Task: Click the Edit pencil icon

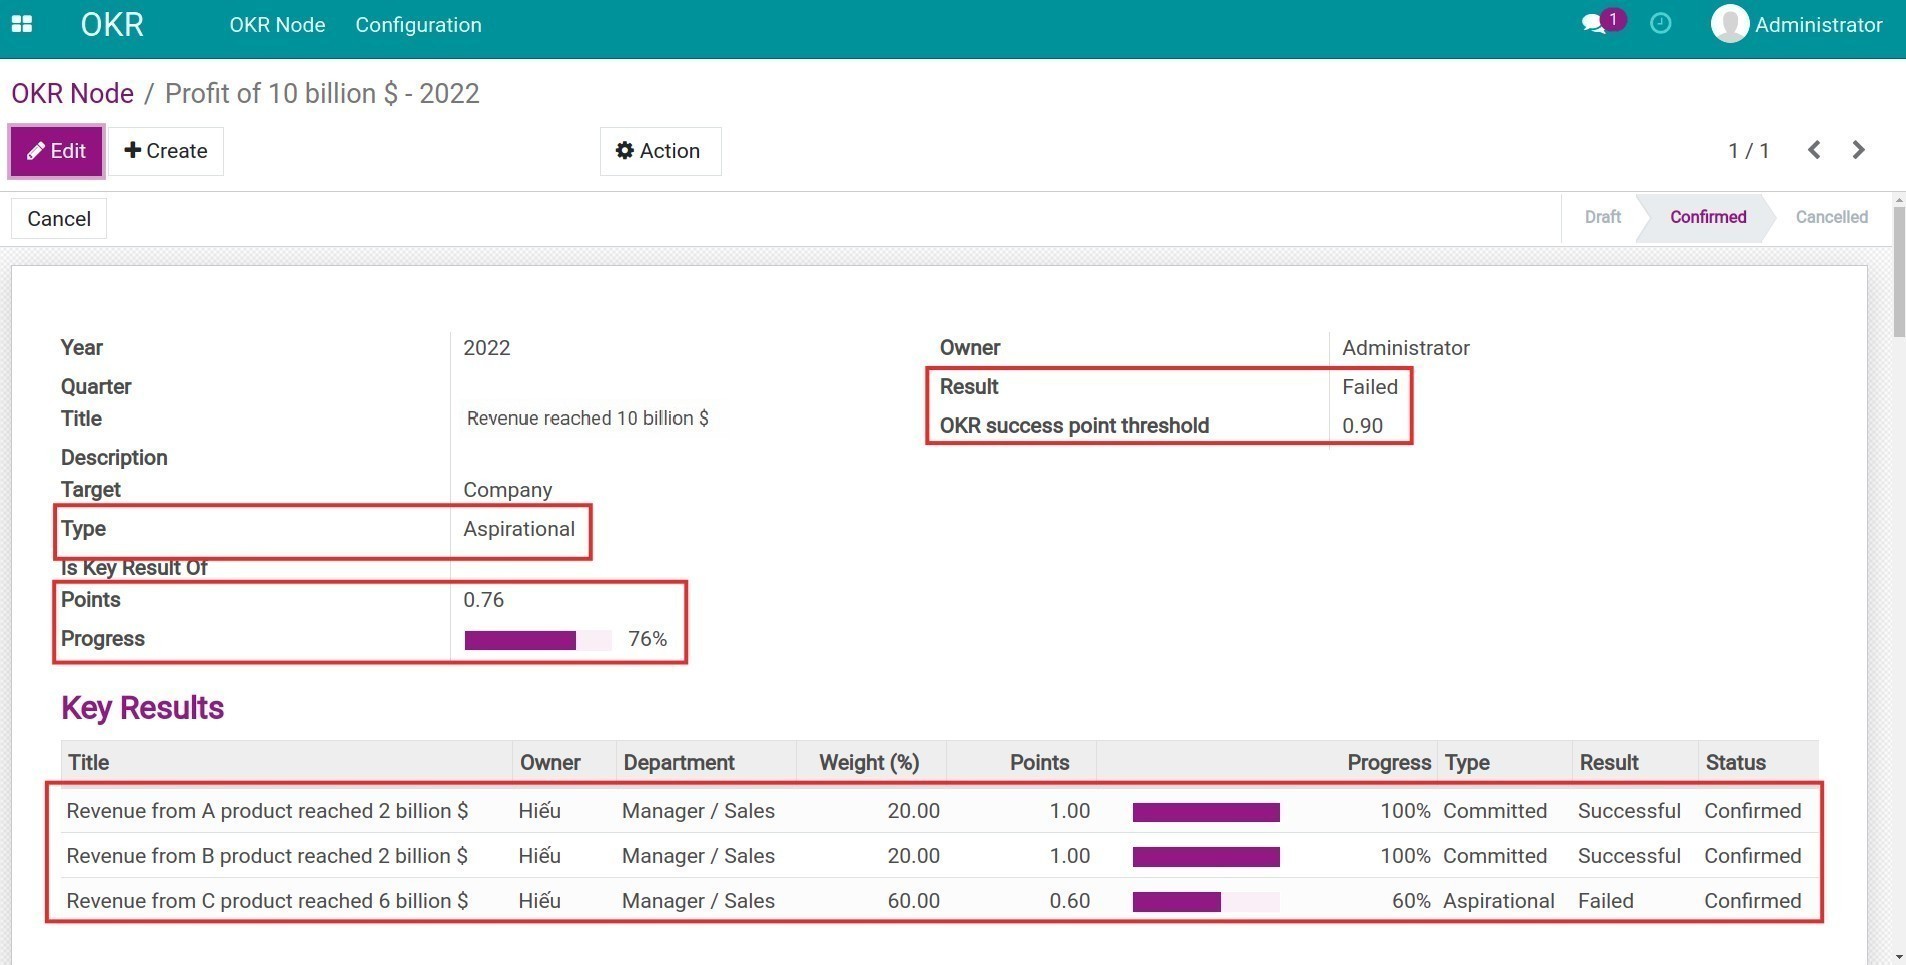Action: pos(37,151)
